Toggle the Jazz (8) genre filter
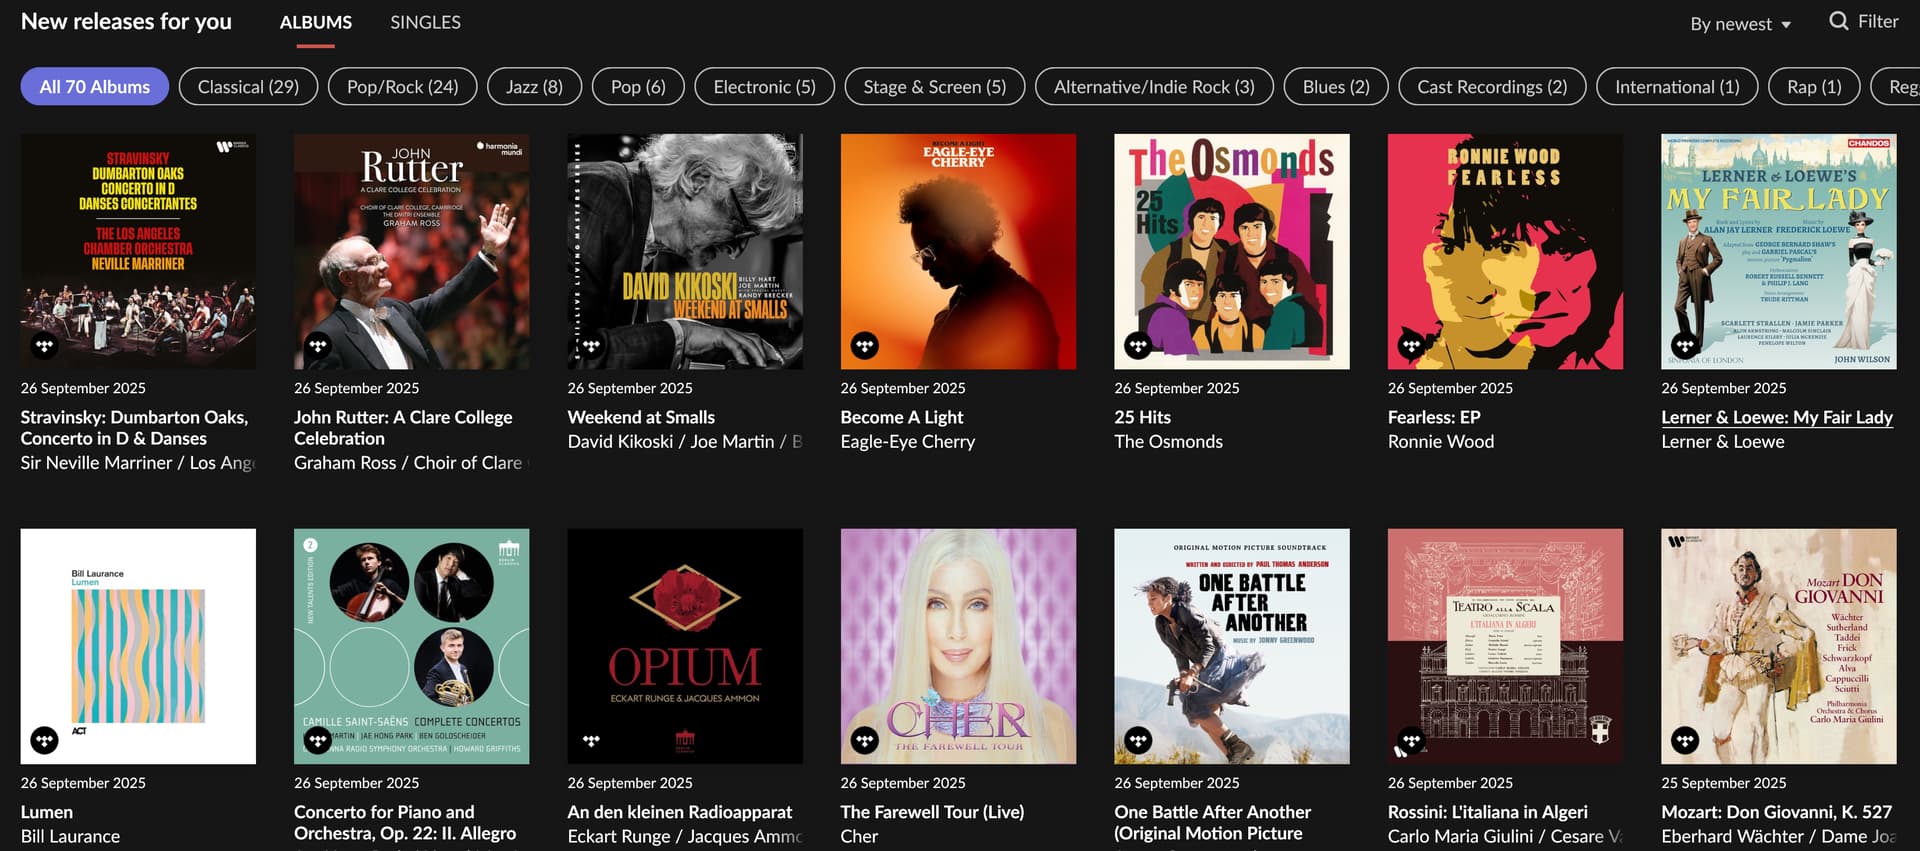The image size is (1920, 851). (534, 87)
